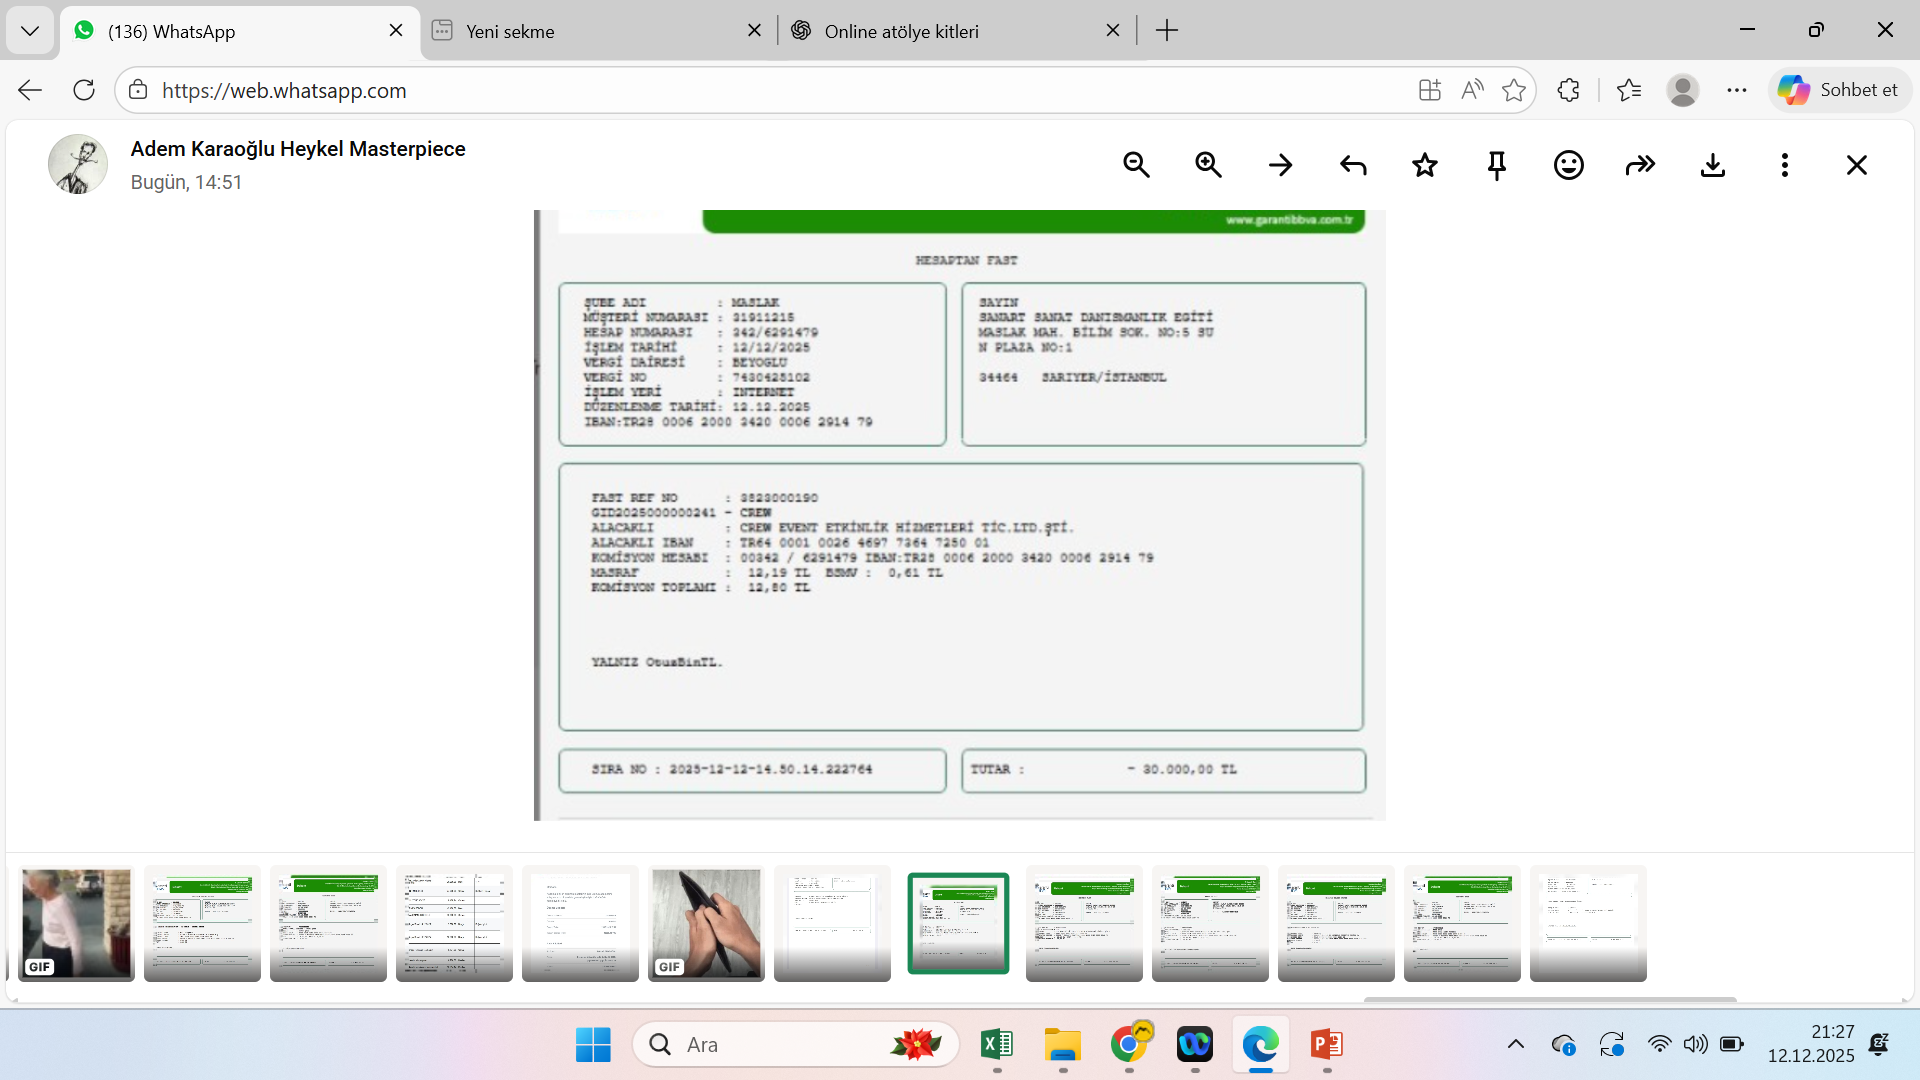Reply to this image message
1920x1080 pixels.
[1353, 165]
